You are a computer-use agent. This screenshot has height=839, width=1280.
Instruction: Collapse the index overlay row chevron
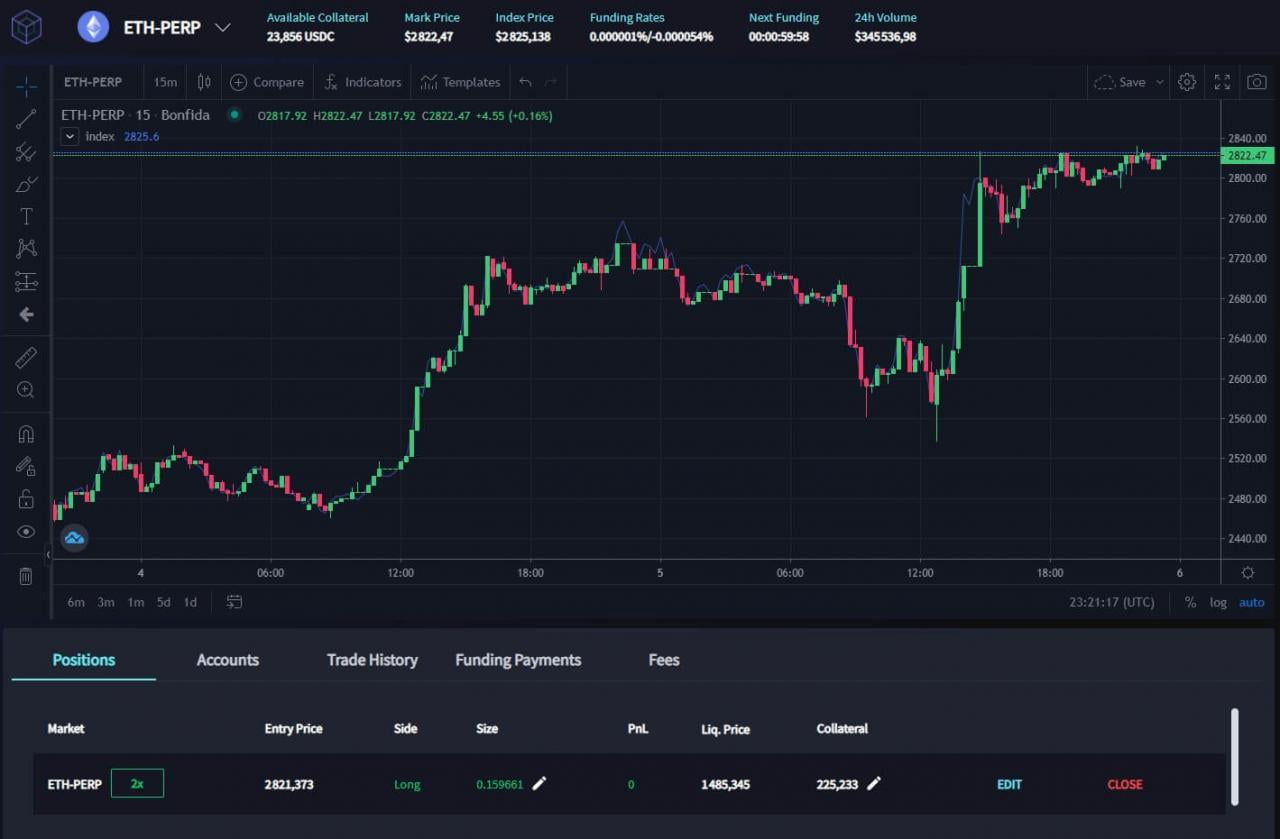(69, 136)
